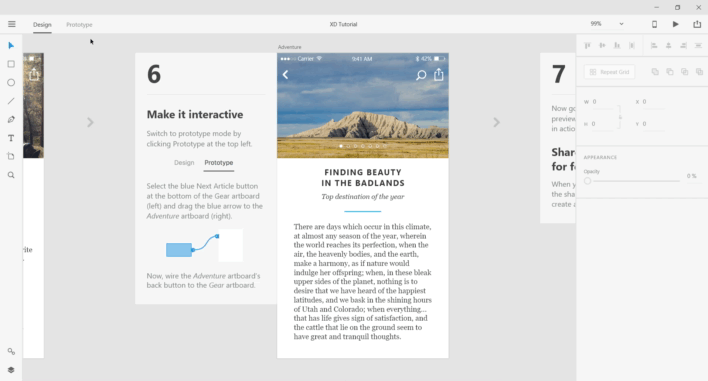Activate the Zoom magnifier tool
708x381 pixels.
pyautogui.click(x=11, y=175)
